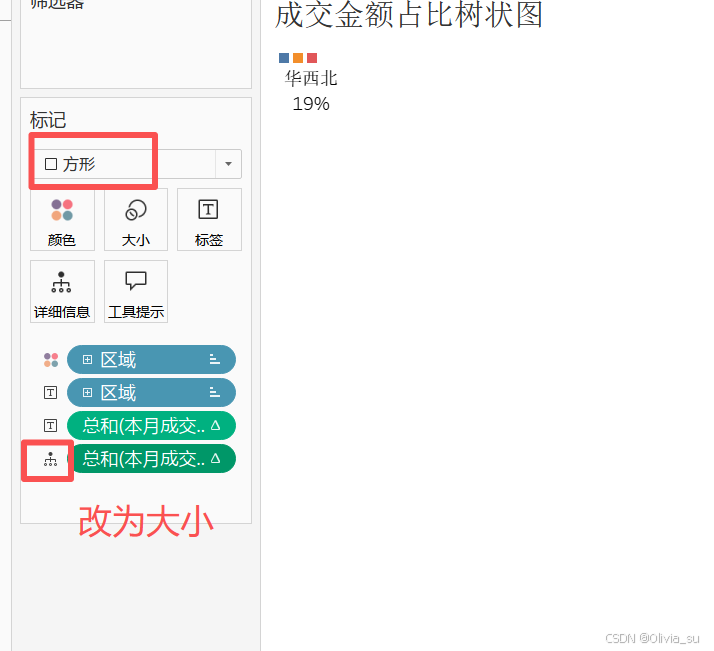The height and width of the screenshot is (651, 714).
Task: Select the 区域 pill on label
Action: point(151,392)
